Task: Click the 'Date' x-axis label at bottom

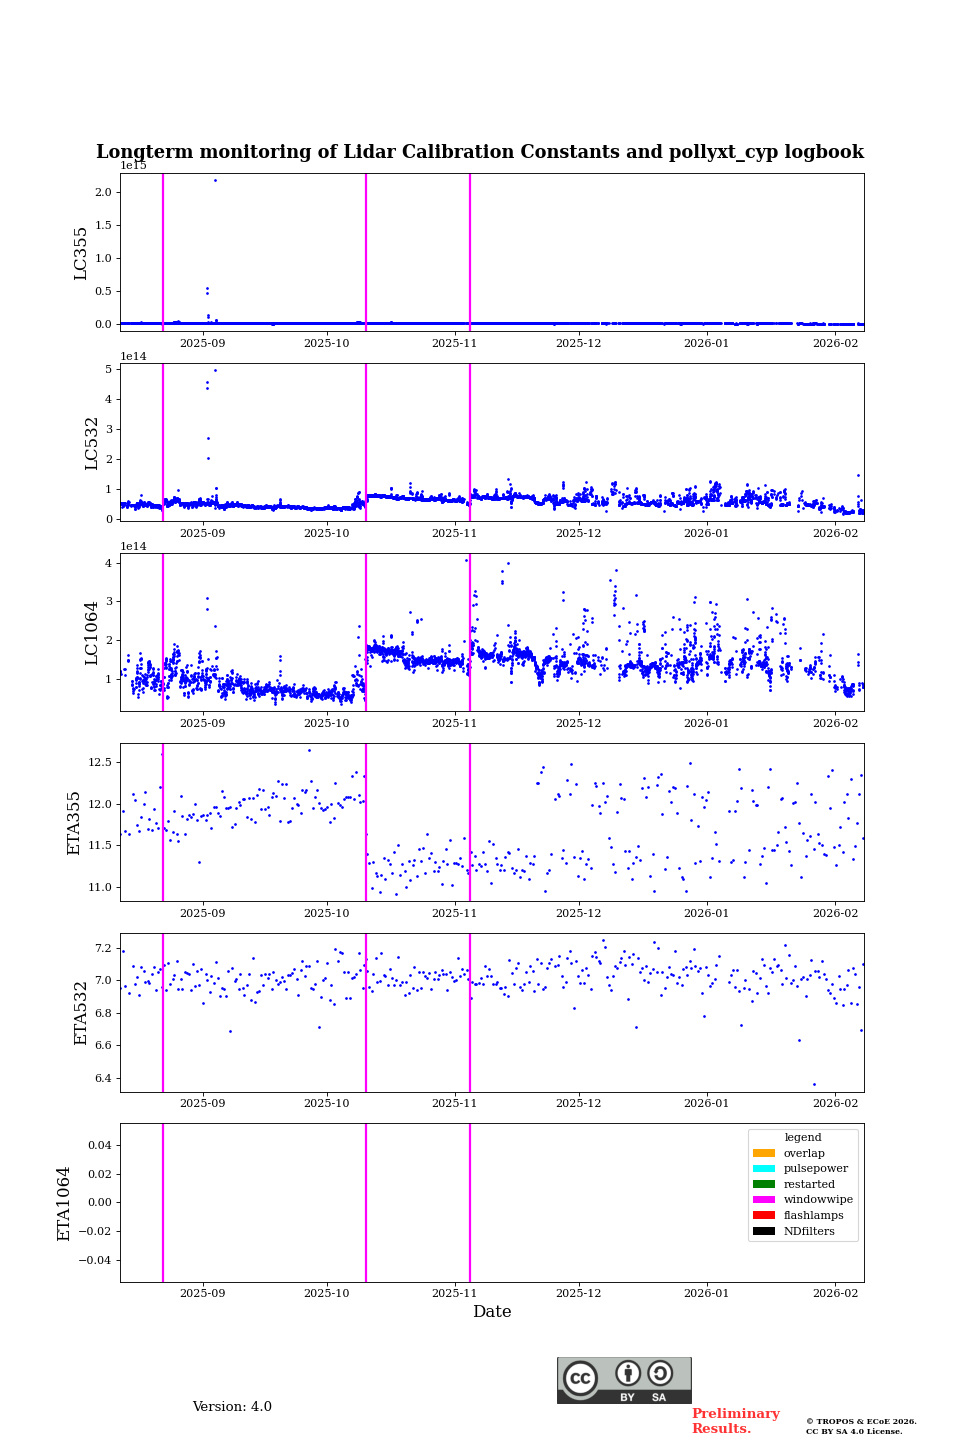Action: [x=492, y=1312]
